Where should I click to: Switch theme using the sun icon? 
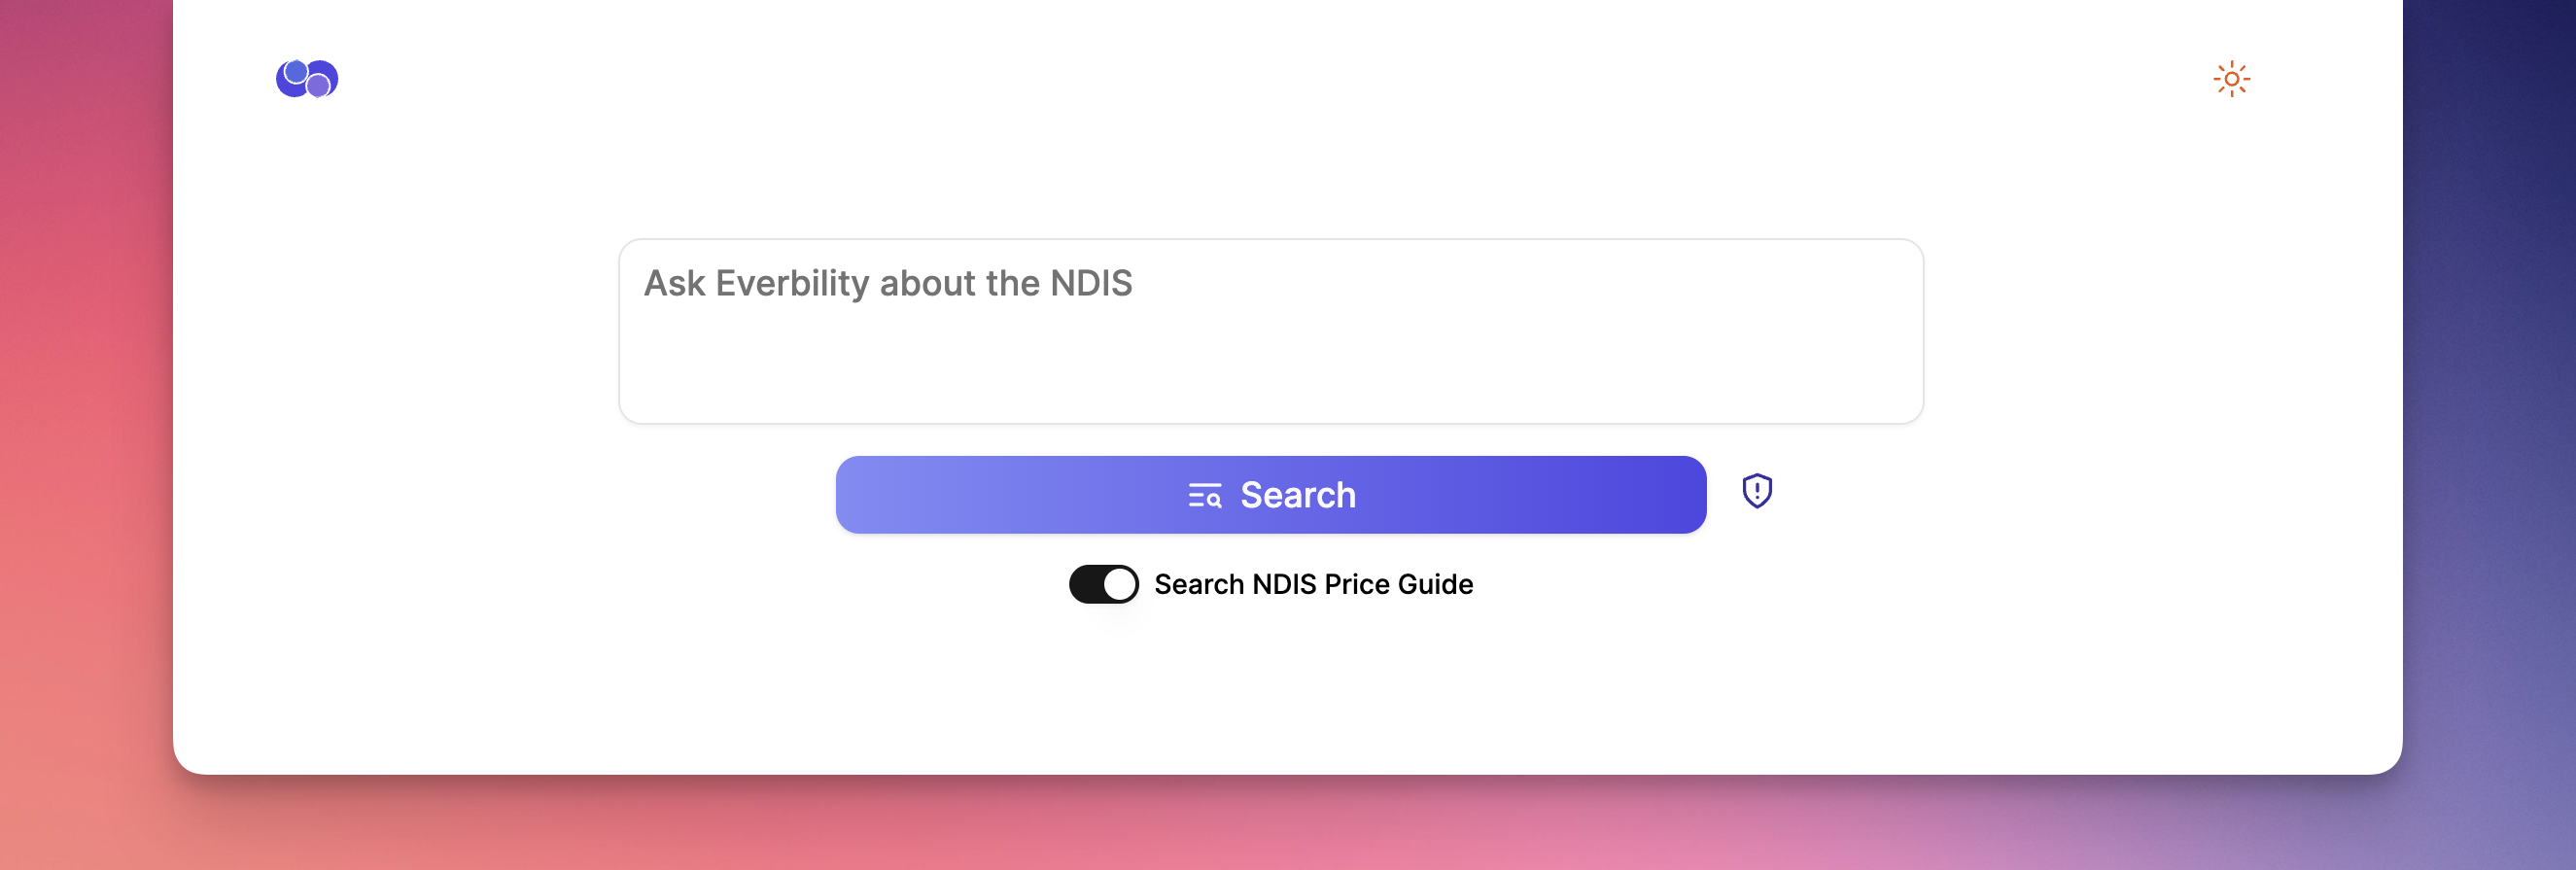2231,79
